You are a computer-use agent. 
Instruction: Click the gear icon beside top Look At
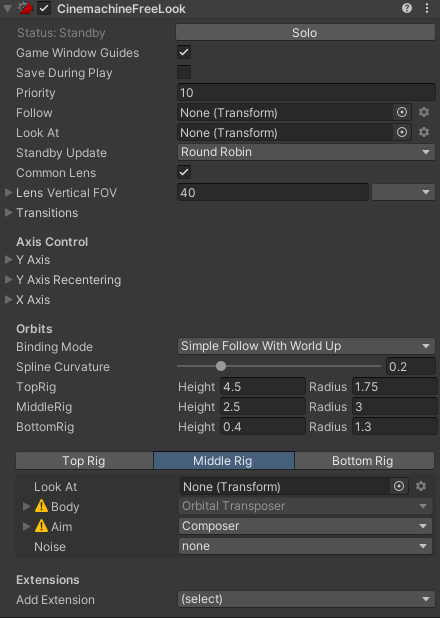424,132
